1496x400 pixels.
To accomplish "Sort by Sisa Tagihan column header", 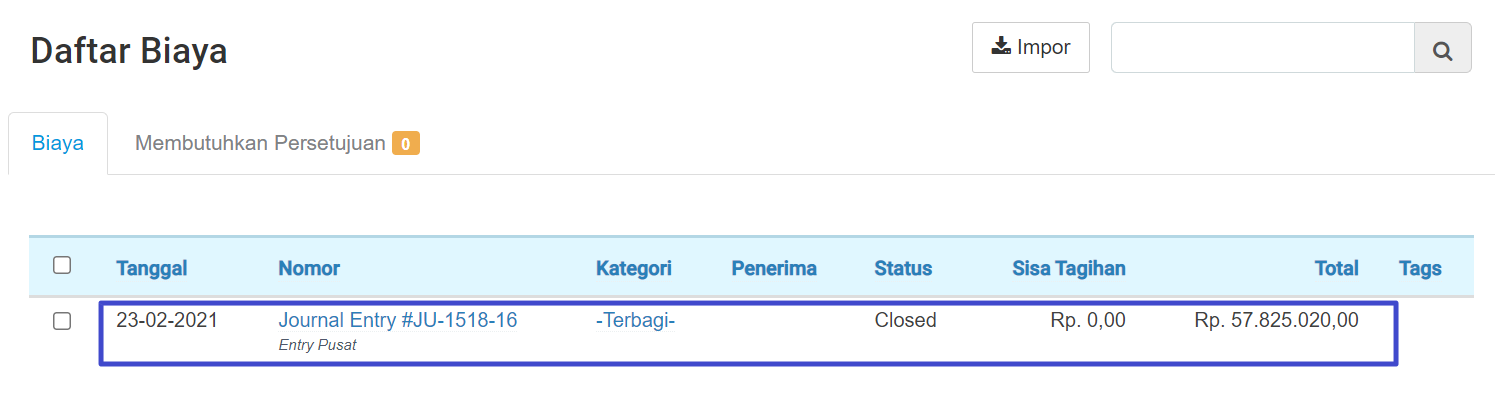I will click(1069, 268).
